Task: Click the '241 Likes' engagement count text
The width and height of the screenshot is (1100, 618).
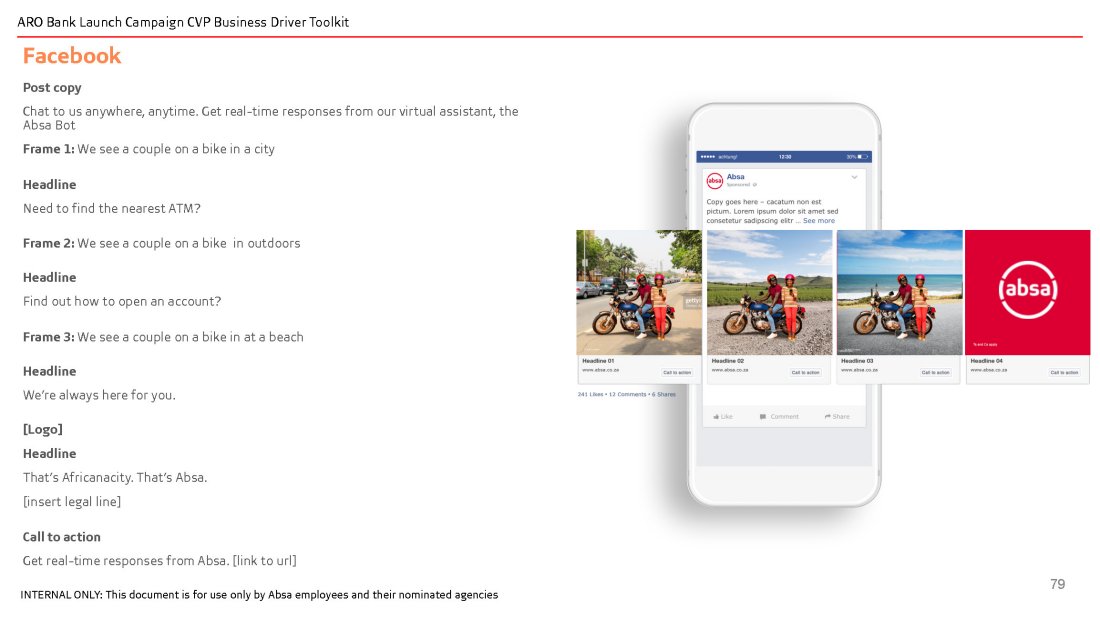Action: [590, 394]
